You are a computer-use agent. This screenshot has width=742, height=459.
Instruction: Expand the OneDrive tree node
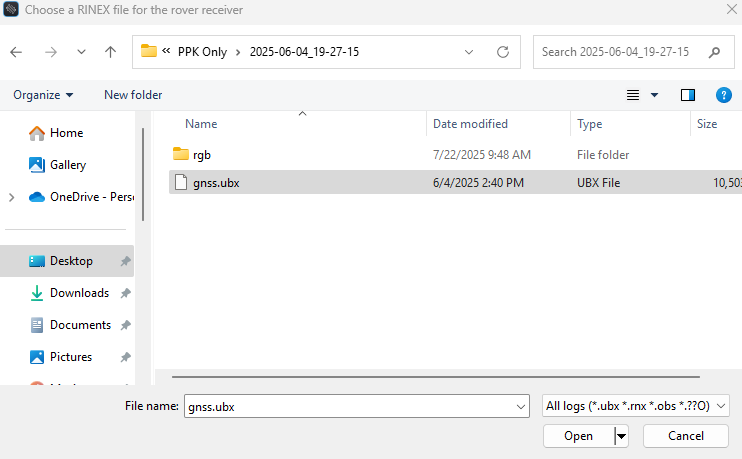(11, 197)
